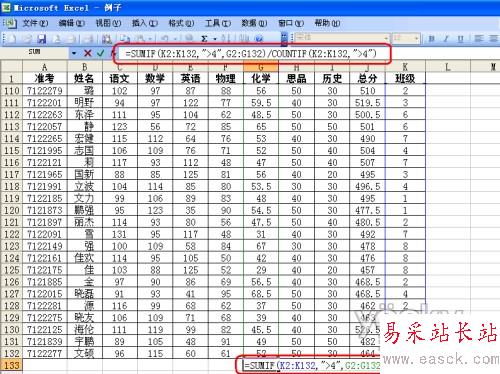Open the 格式 (Format) menu
Screen dimensions: 500x374
coord(181,23)
